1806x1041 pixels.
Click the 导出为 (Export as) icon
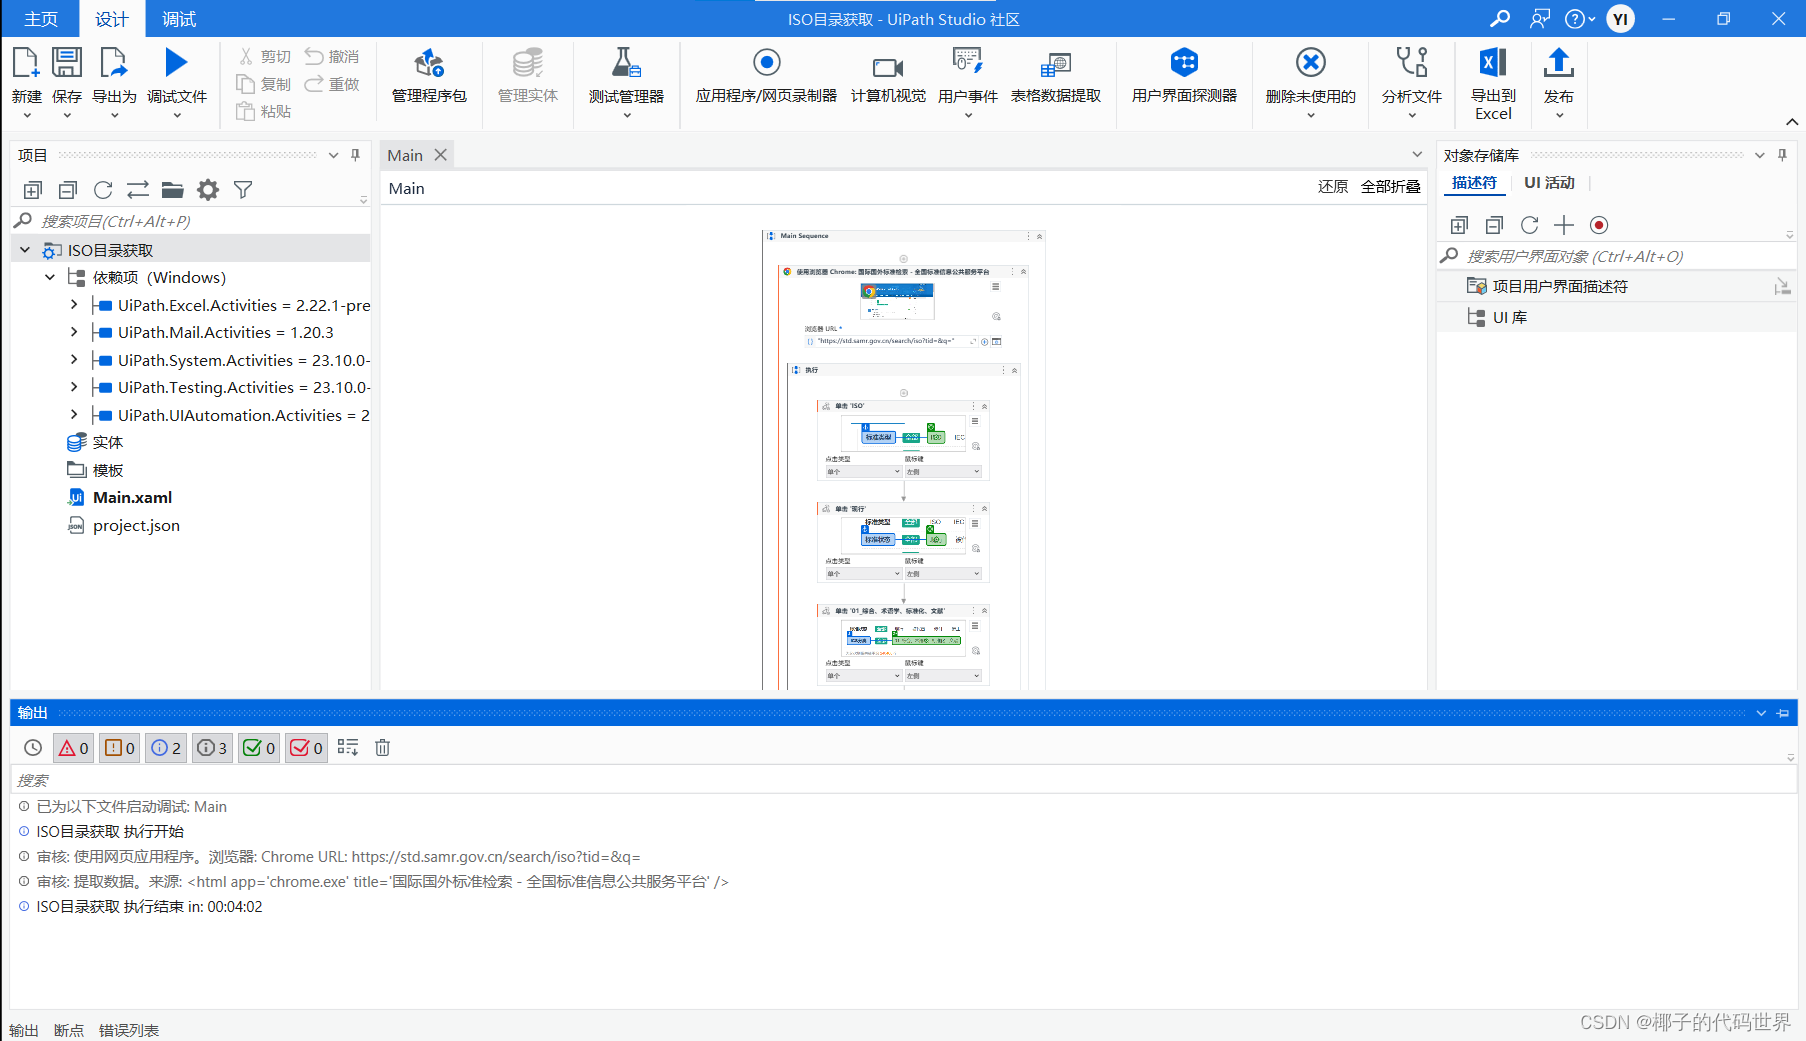point(114,63)
